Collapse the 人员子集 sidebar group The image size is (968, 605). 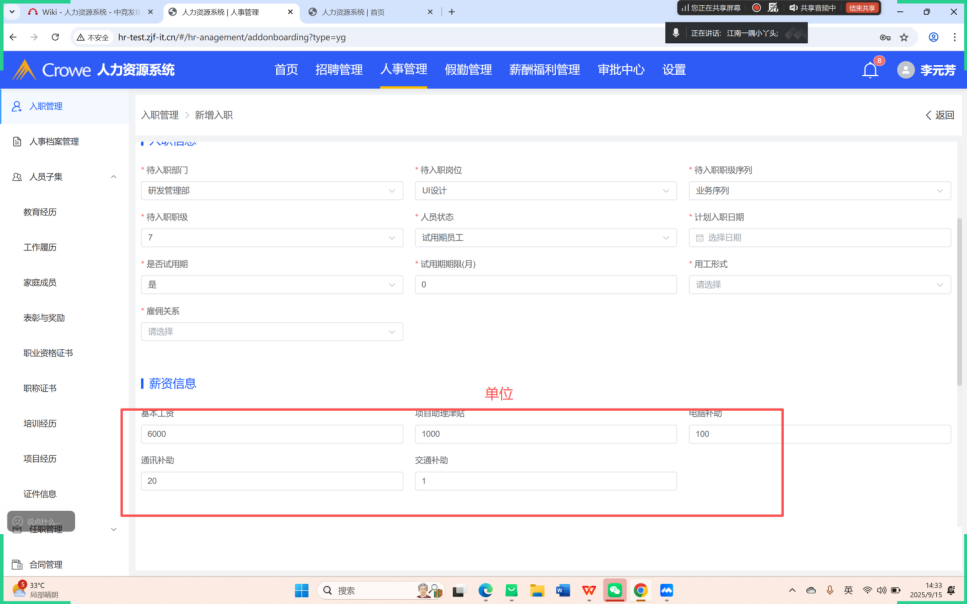coord(114,177)
